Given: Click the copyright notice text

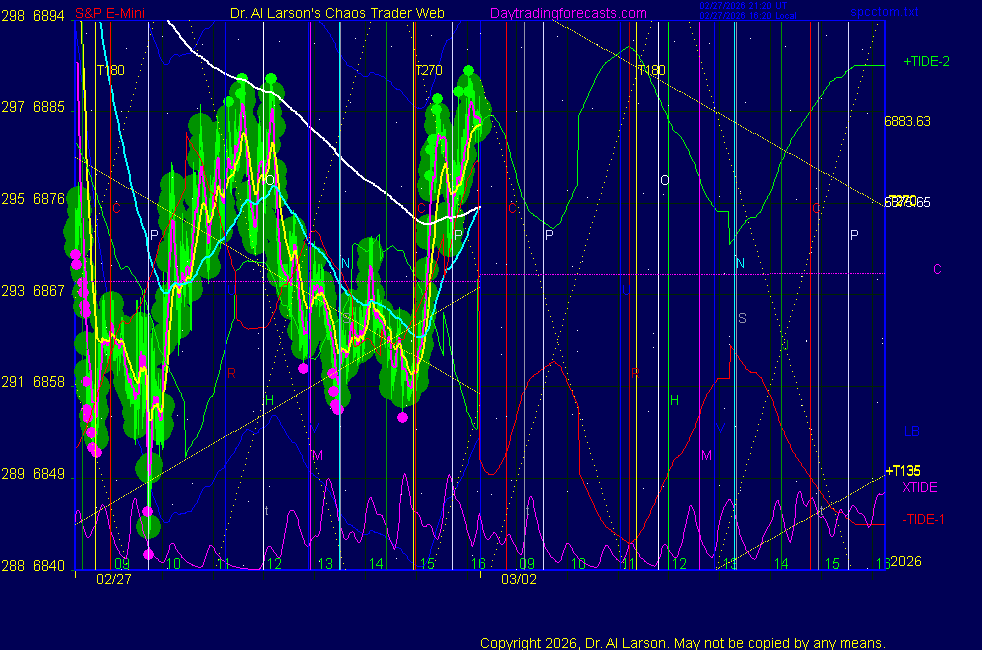Looking at the screenshot, I should pos(682,642).
